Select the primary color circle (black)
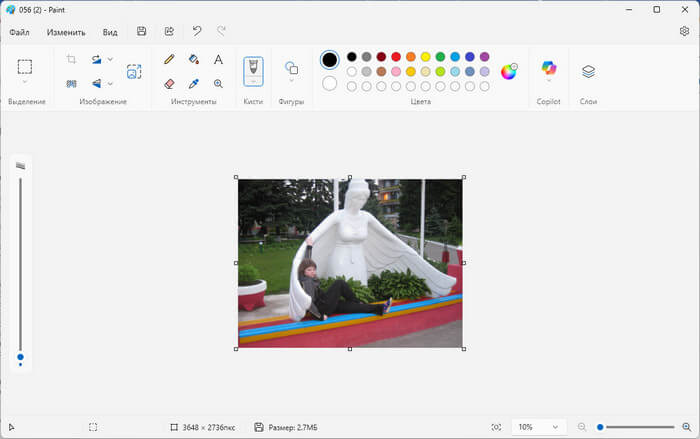Screen dimensions: 700x439 [x=330, y=60]
